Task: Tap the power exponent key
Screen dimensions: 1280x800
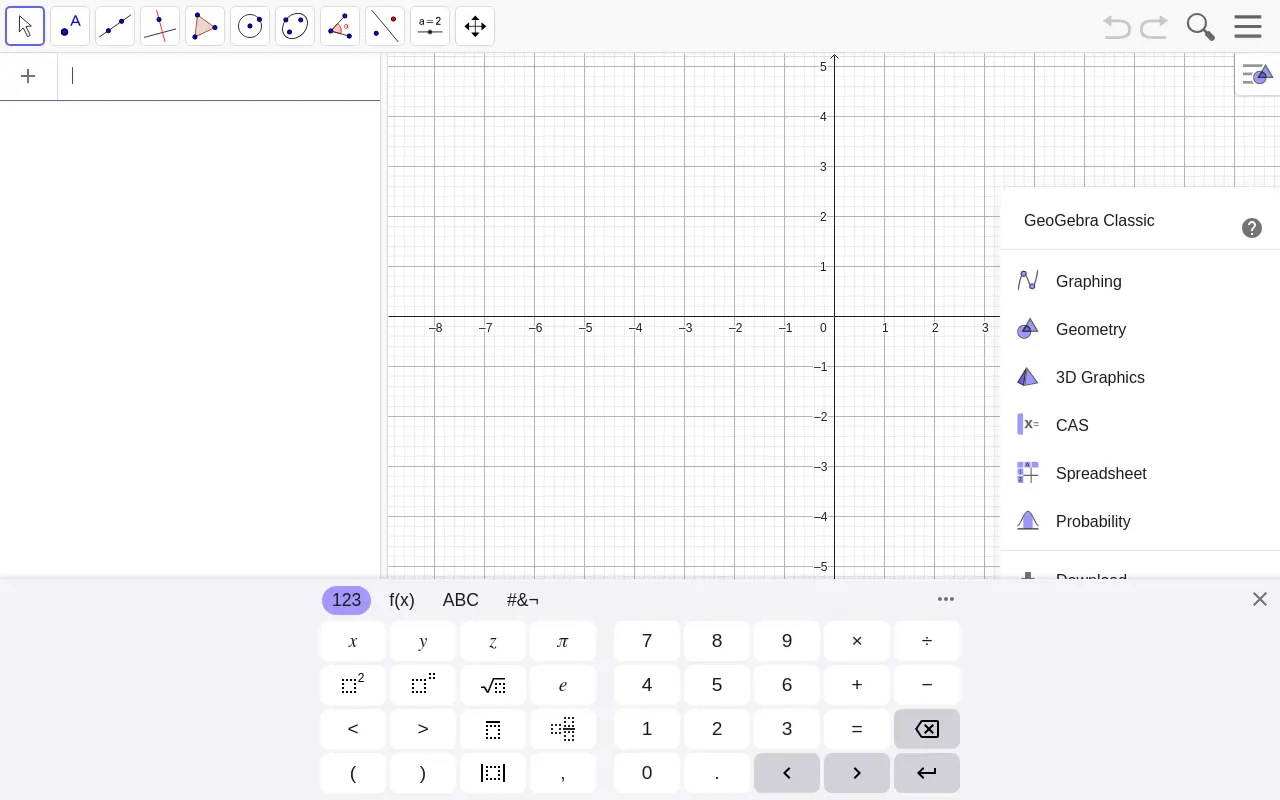Action: pos(423,685)
